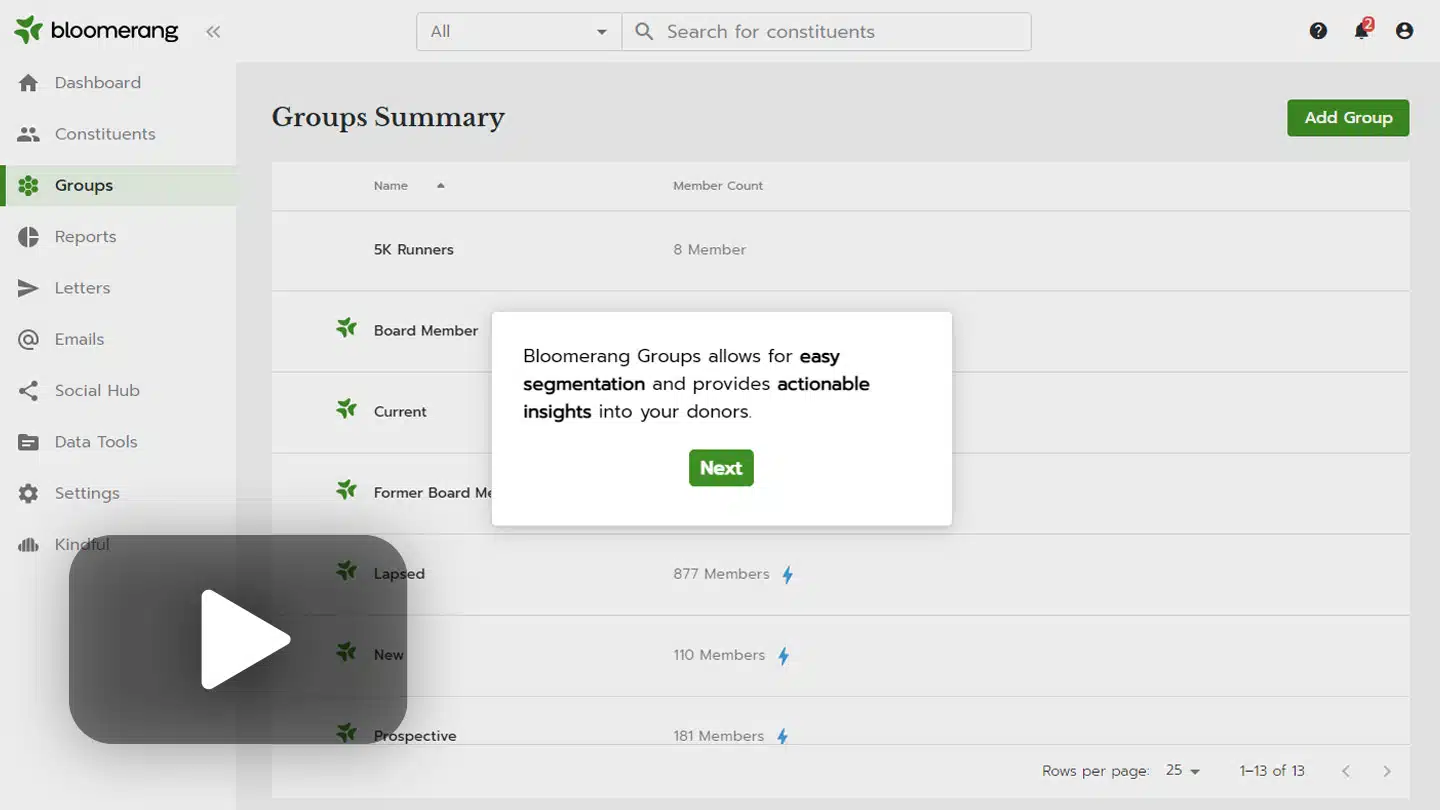The image size is (1440, 810).
Task: Click the Reports pie chart icon
Action: (29, 237)
